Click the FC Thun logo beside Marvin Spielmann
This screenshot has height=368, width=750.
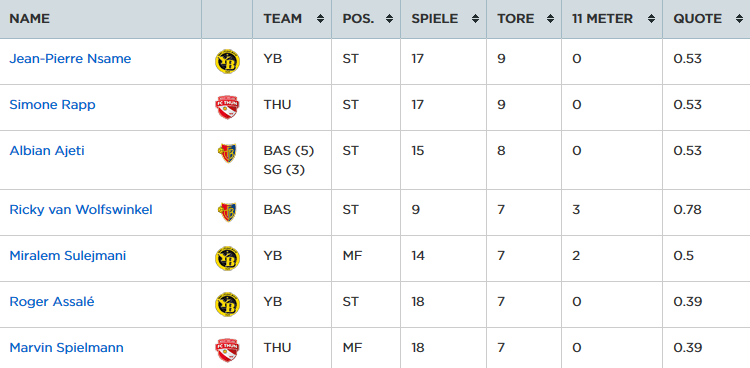[x=227, y=350]
